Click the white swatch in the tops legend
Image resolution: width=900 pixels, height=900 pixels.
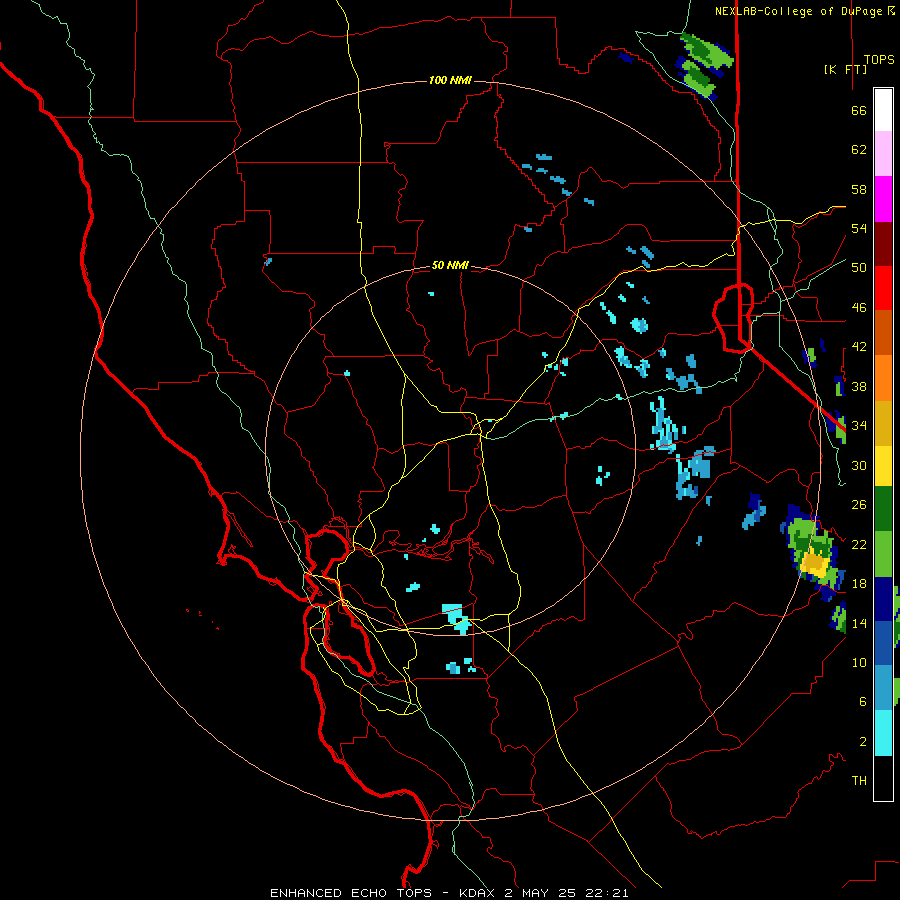coord(883,110)
